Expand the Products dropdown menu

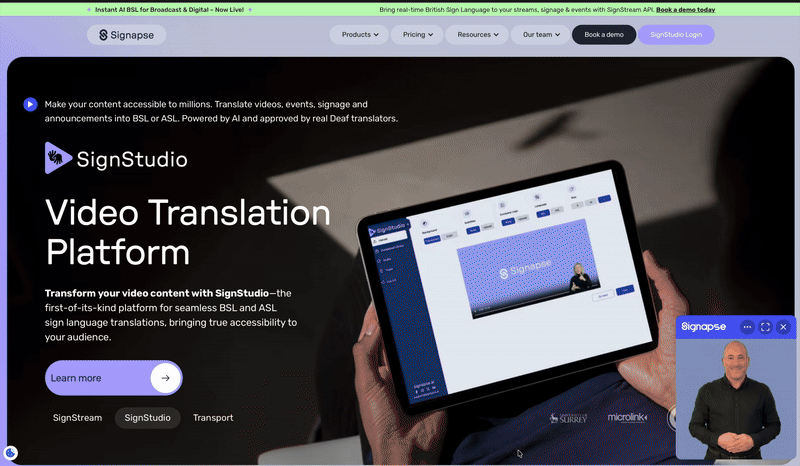pyautogui.click(x=360, y=35)
